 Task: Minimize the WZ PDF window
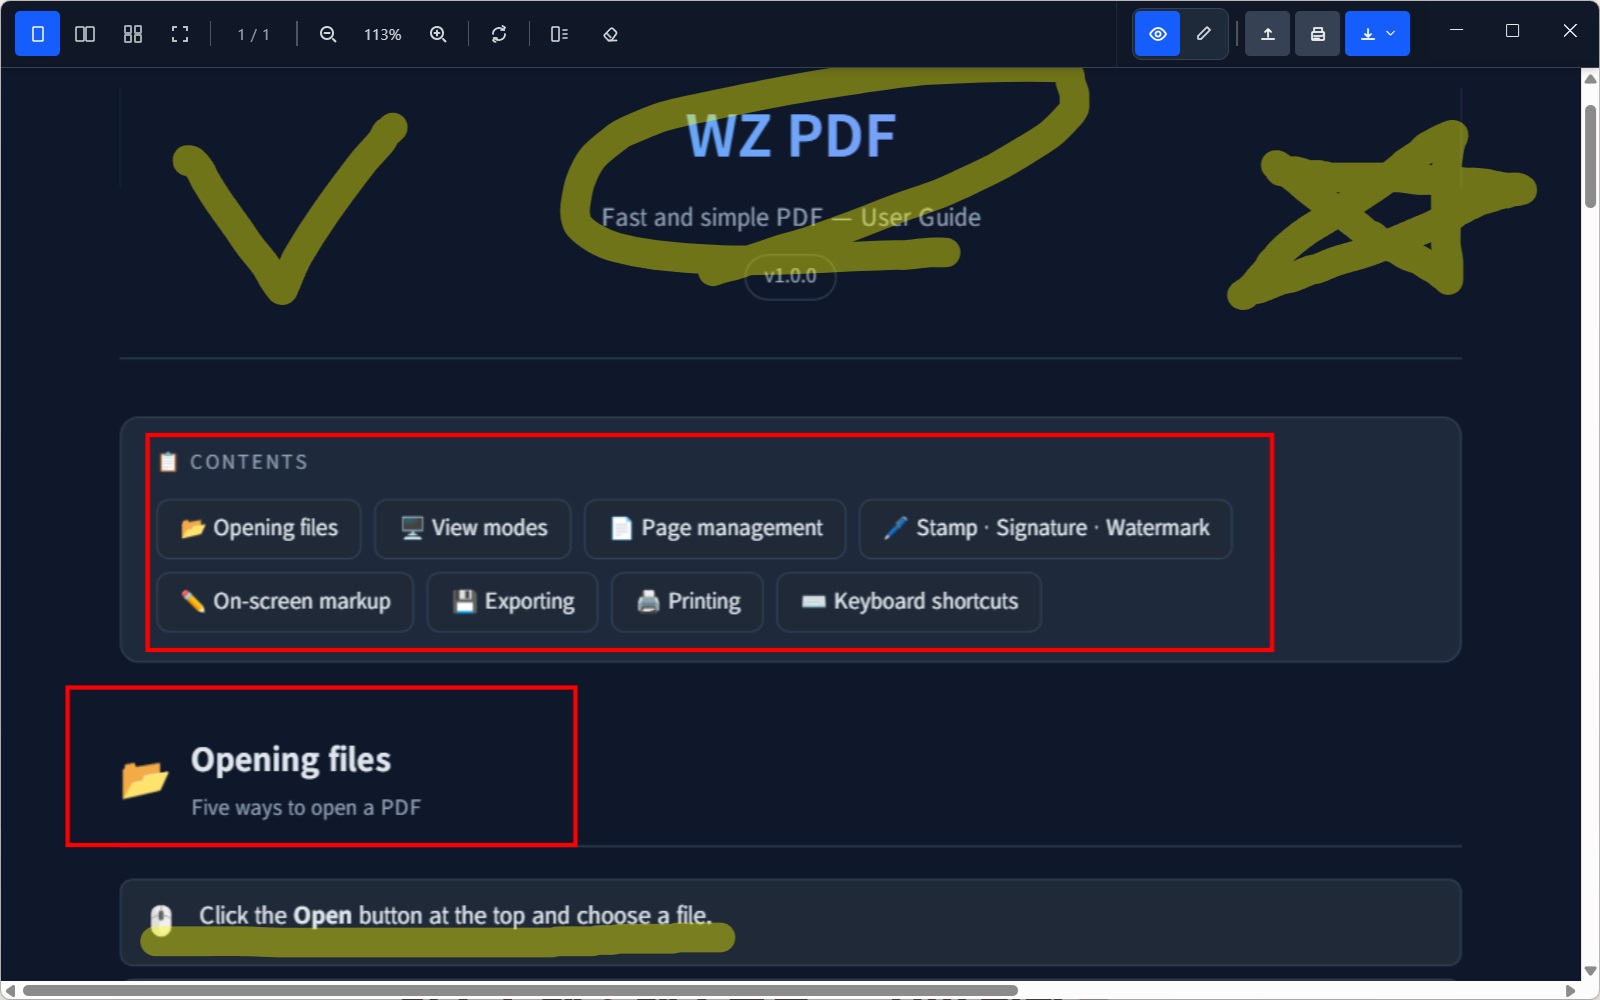click(1456, 31)
